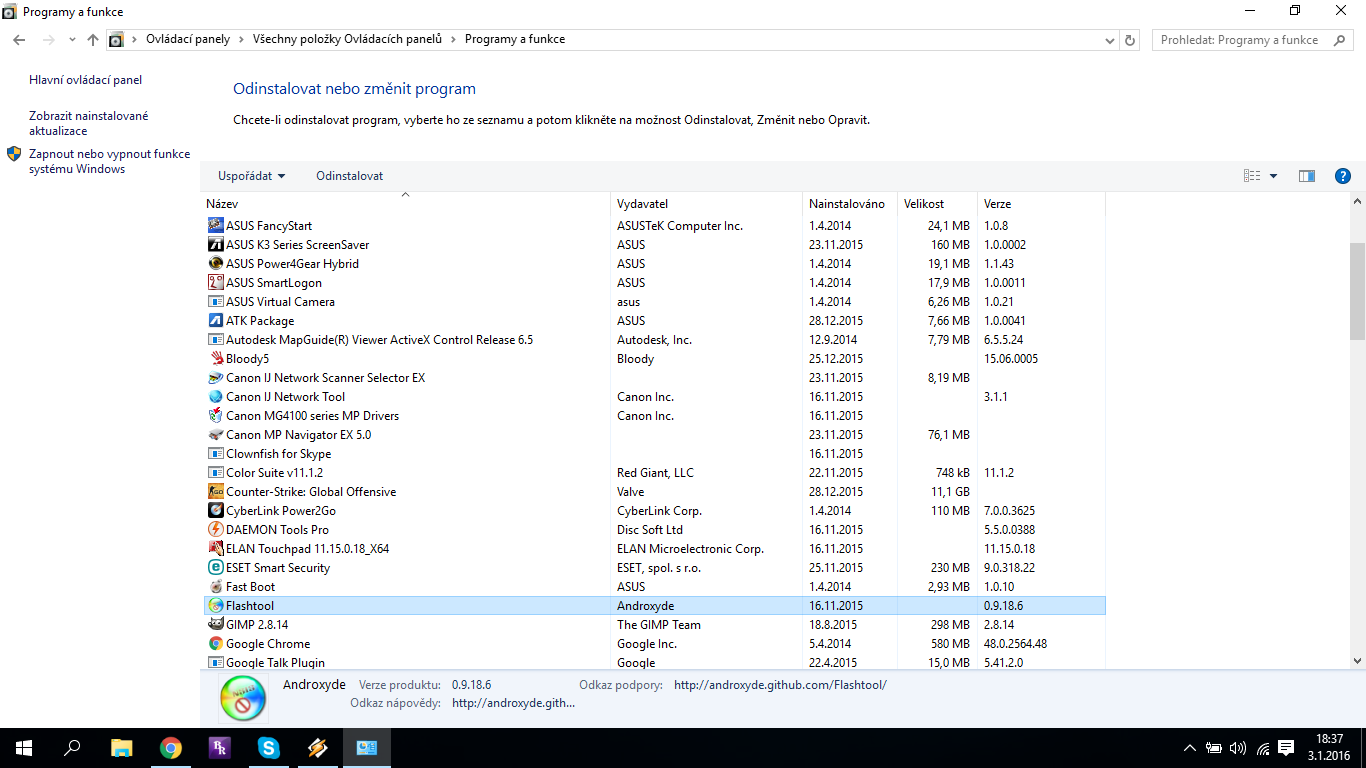Sort by Nainstalováno column header
The height and width of the screenshot is (768, 1366).
pos(849,204)
